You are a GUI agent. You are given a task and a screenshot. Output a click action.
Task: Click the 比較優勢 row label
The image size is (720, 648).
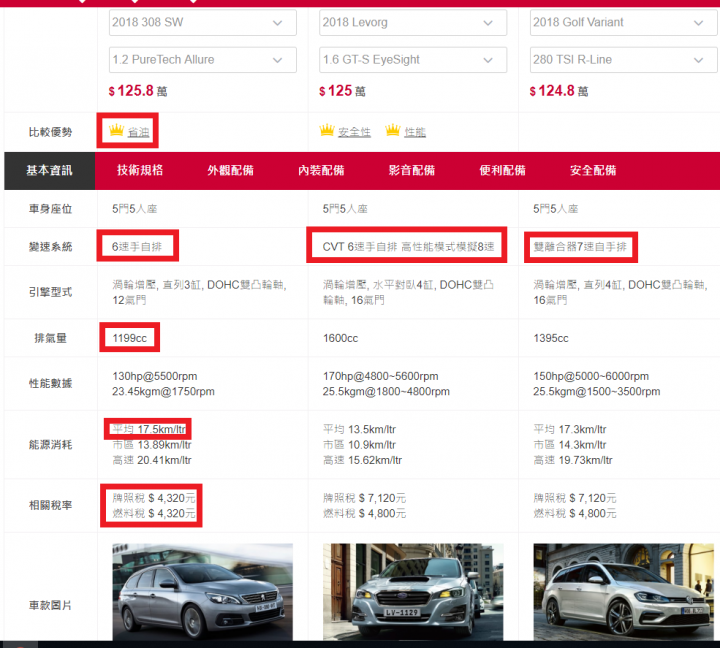50,132
